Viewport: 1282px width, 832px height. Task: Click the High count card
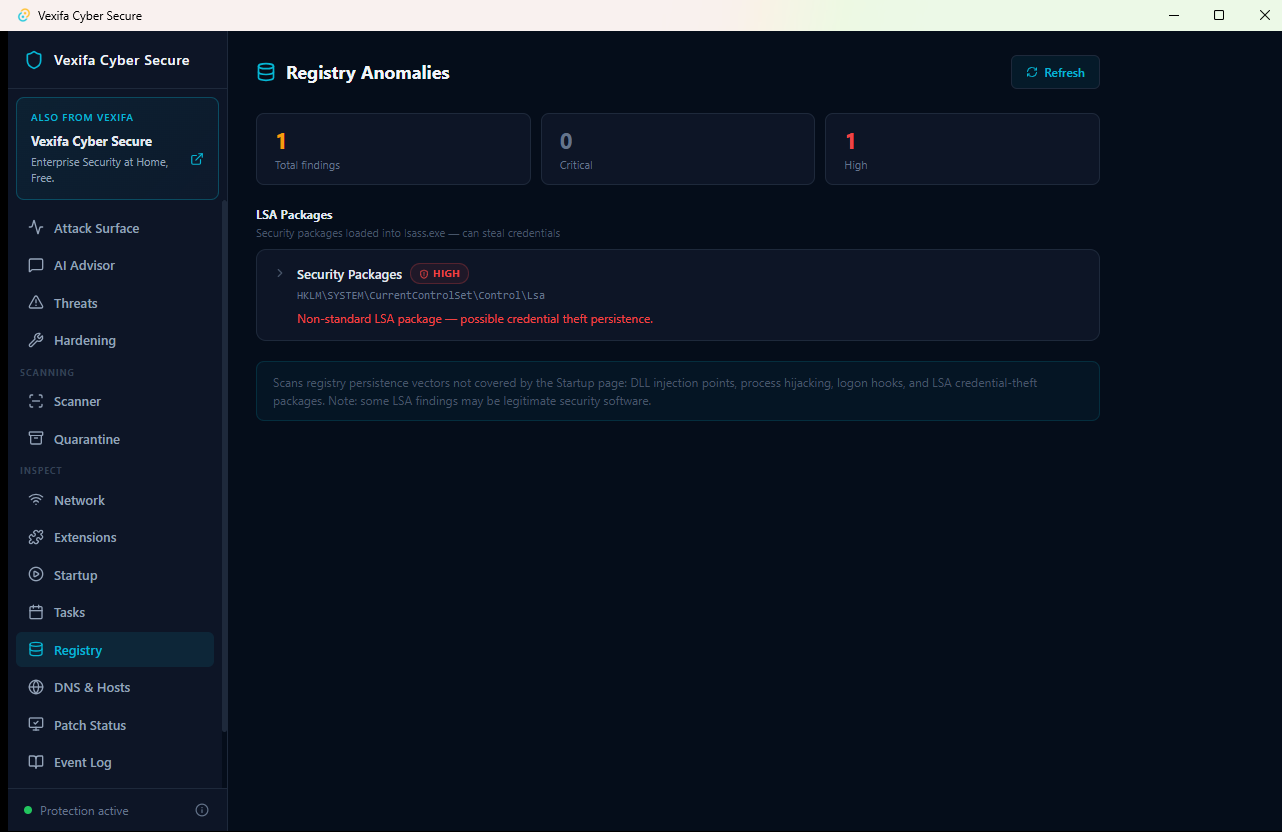click(x=962, y=149)
